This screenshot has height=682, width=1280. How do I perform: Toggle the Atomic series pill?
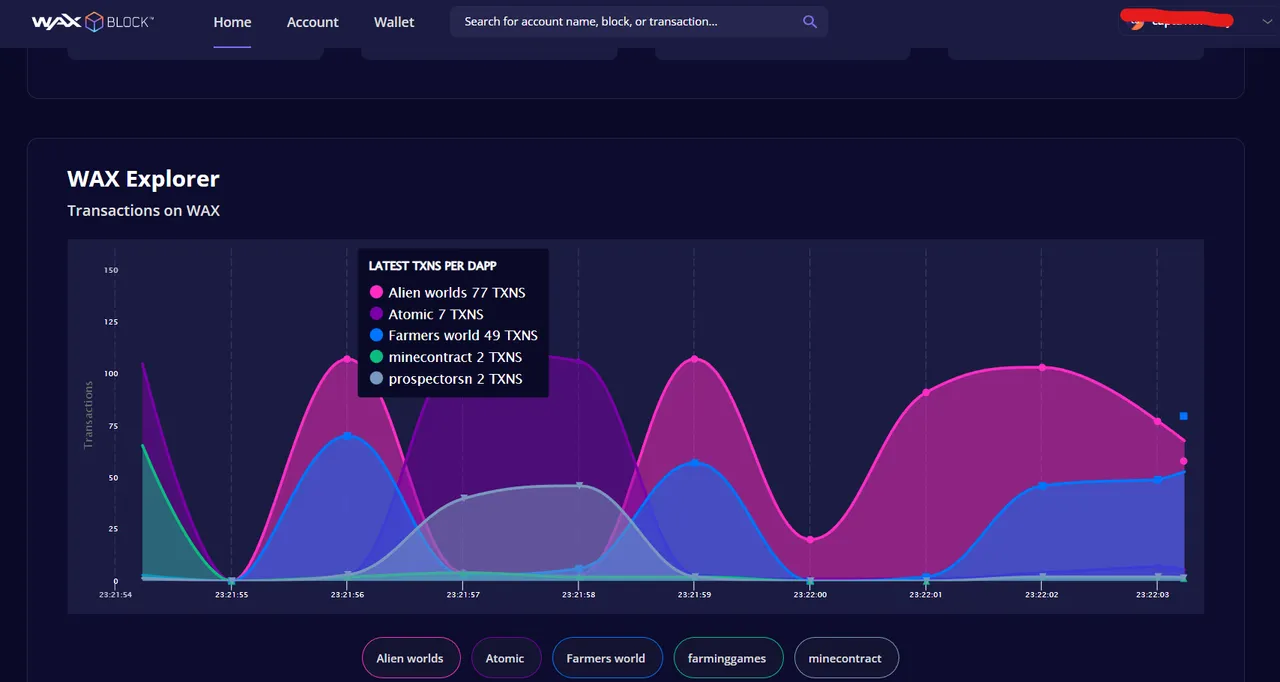pyautogui.click(x=505, y=658)
